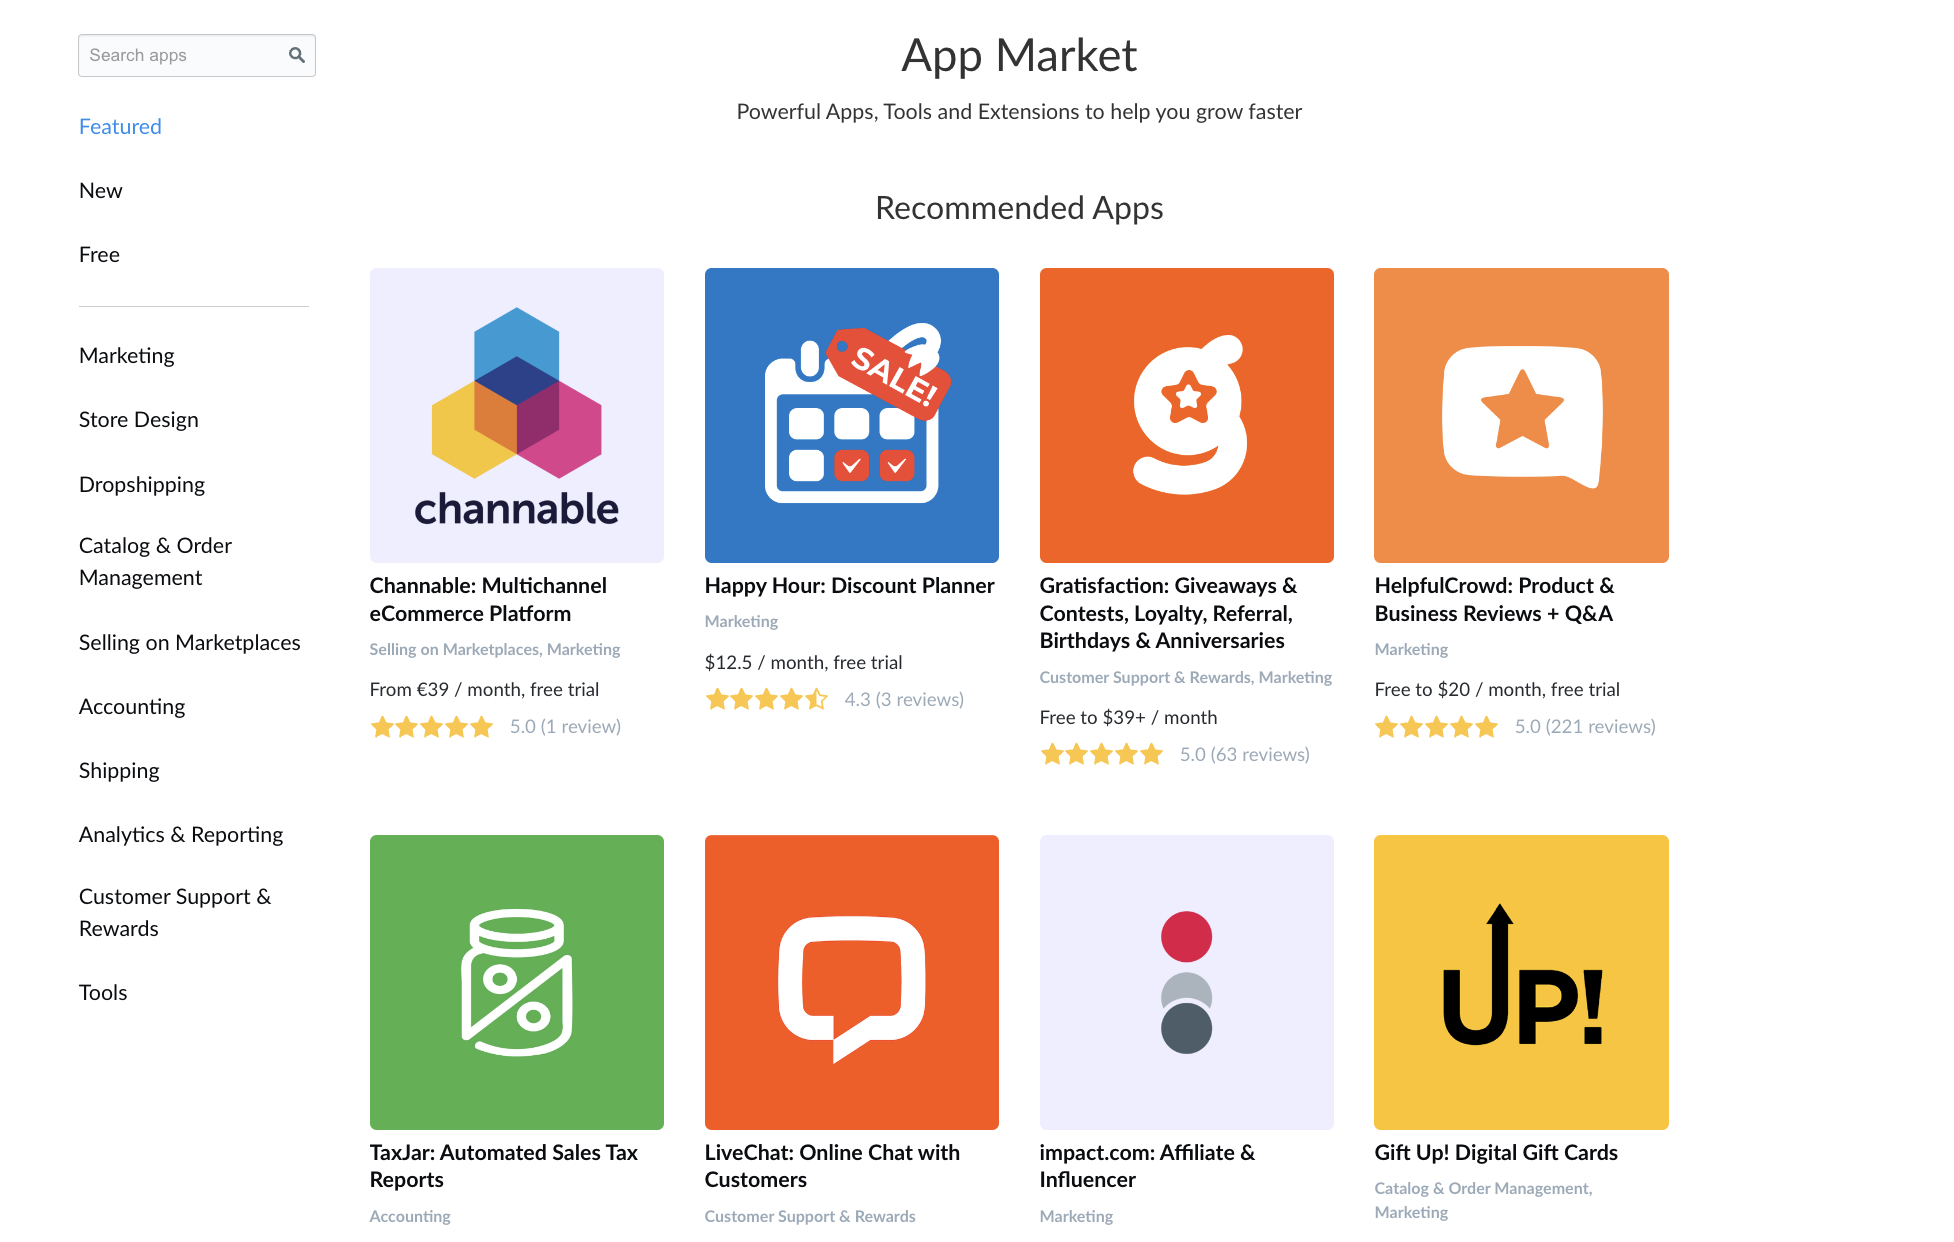
Task: Open Channable: Multichannel eCommerce Platform
Action: pyautogui.click(x=488, y=599)
